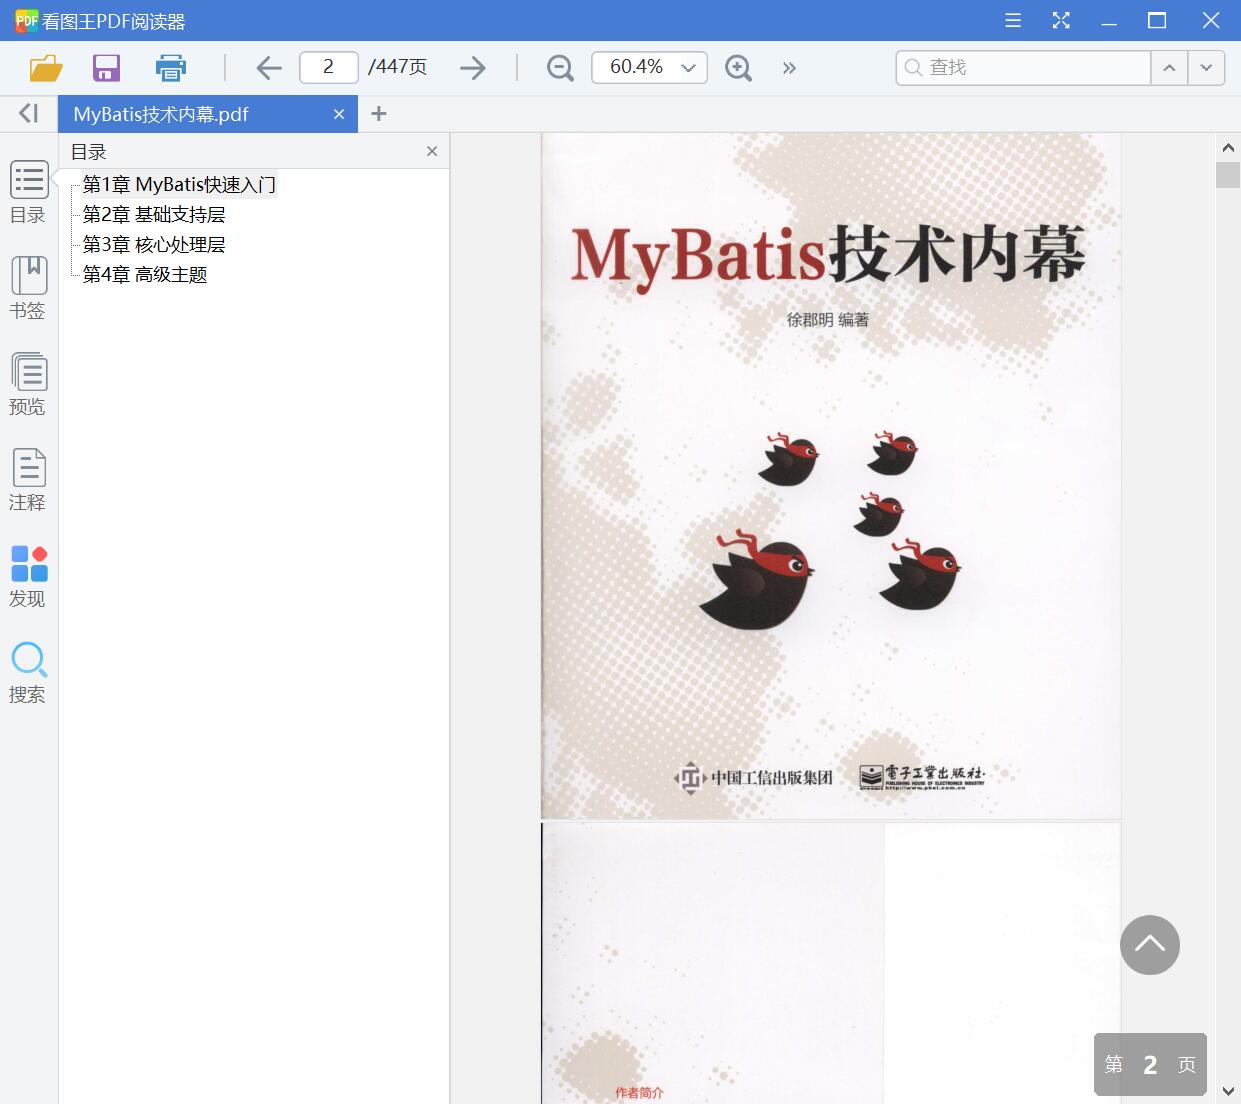The height and width of the screenshot is (1104, 1241).
Task: Find previous match with the up chevron
Action: [1169, 67]
